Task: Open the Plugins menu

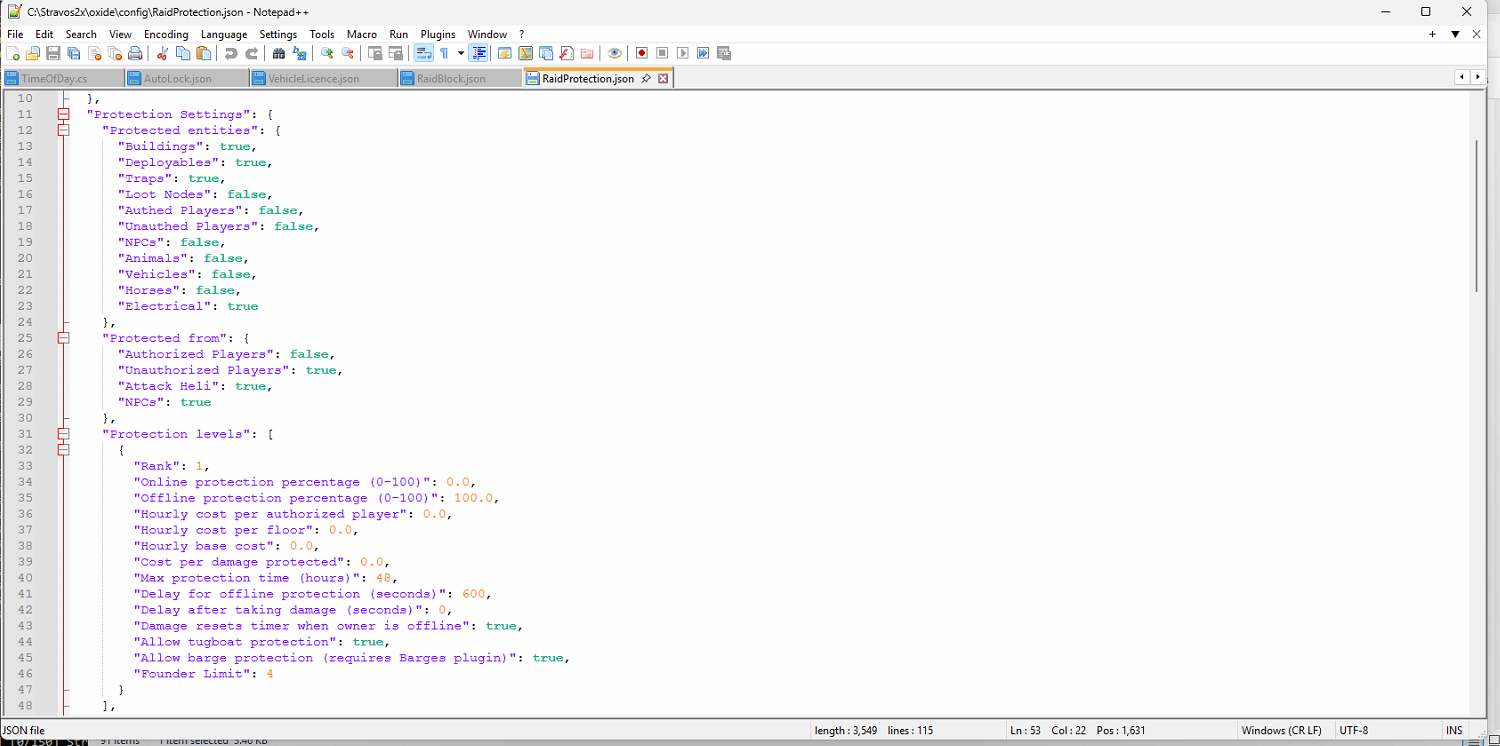Action: coord(437,34)
